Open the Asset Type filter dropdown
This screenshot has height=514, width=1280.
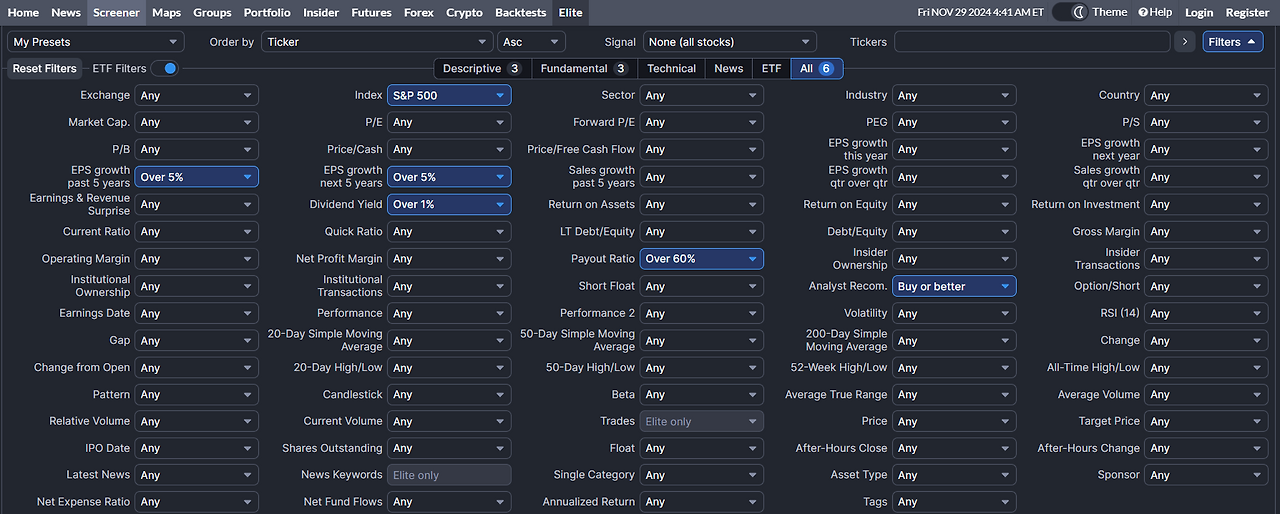pyautogui.click(x=954, y=475)
